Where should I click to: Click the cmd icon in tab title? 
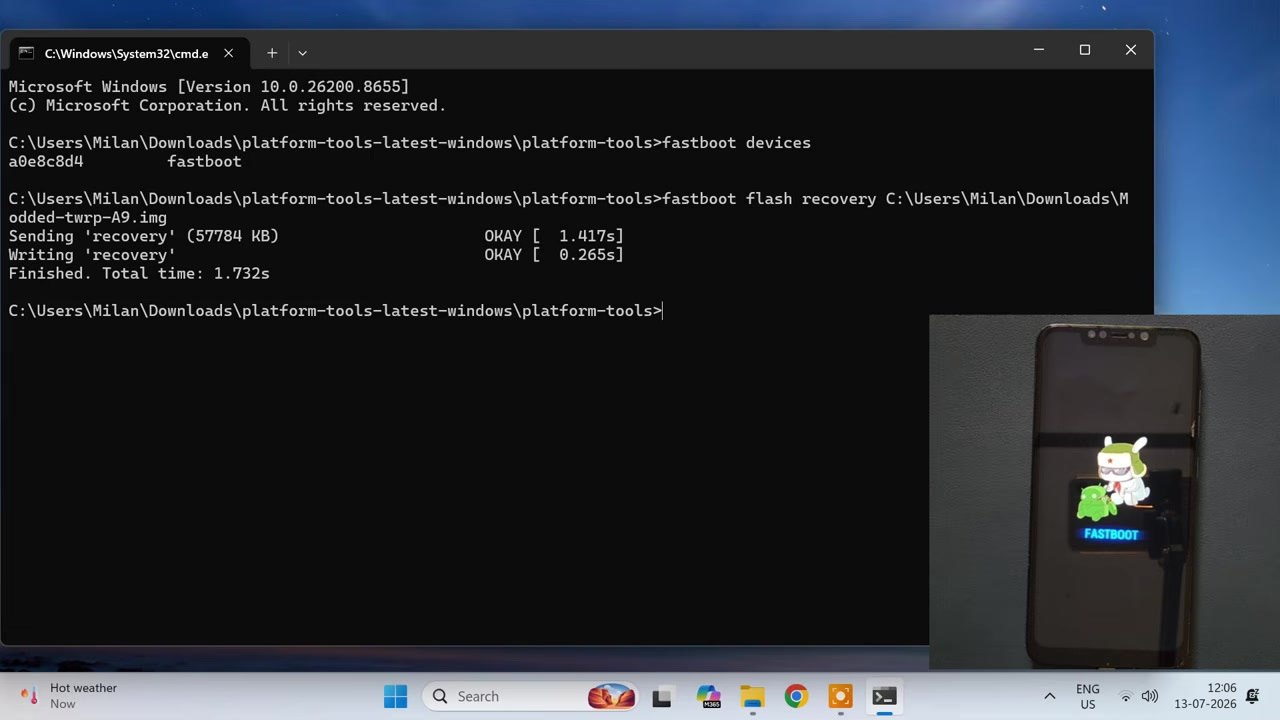[26, 53]
